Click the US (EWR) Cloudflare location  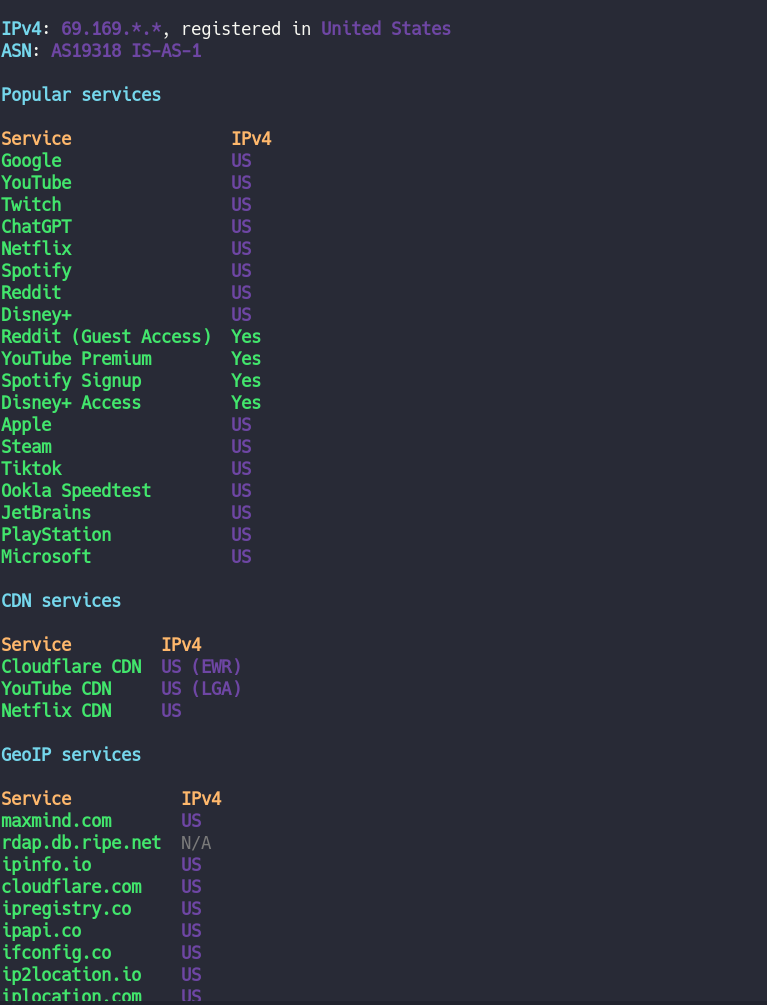point(201,667)
